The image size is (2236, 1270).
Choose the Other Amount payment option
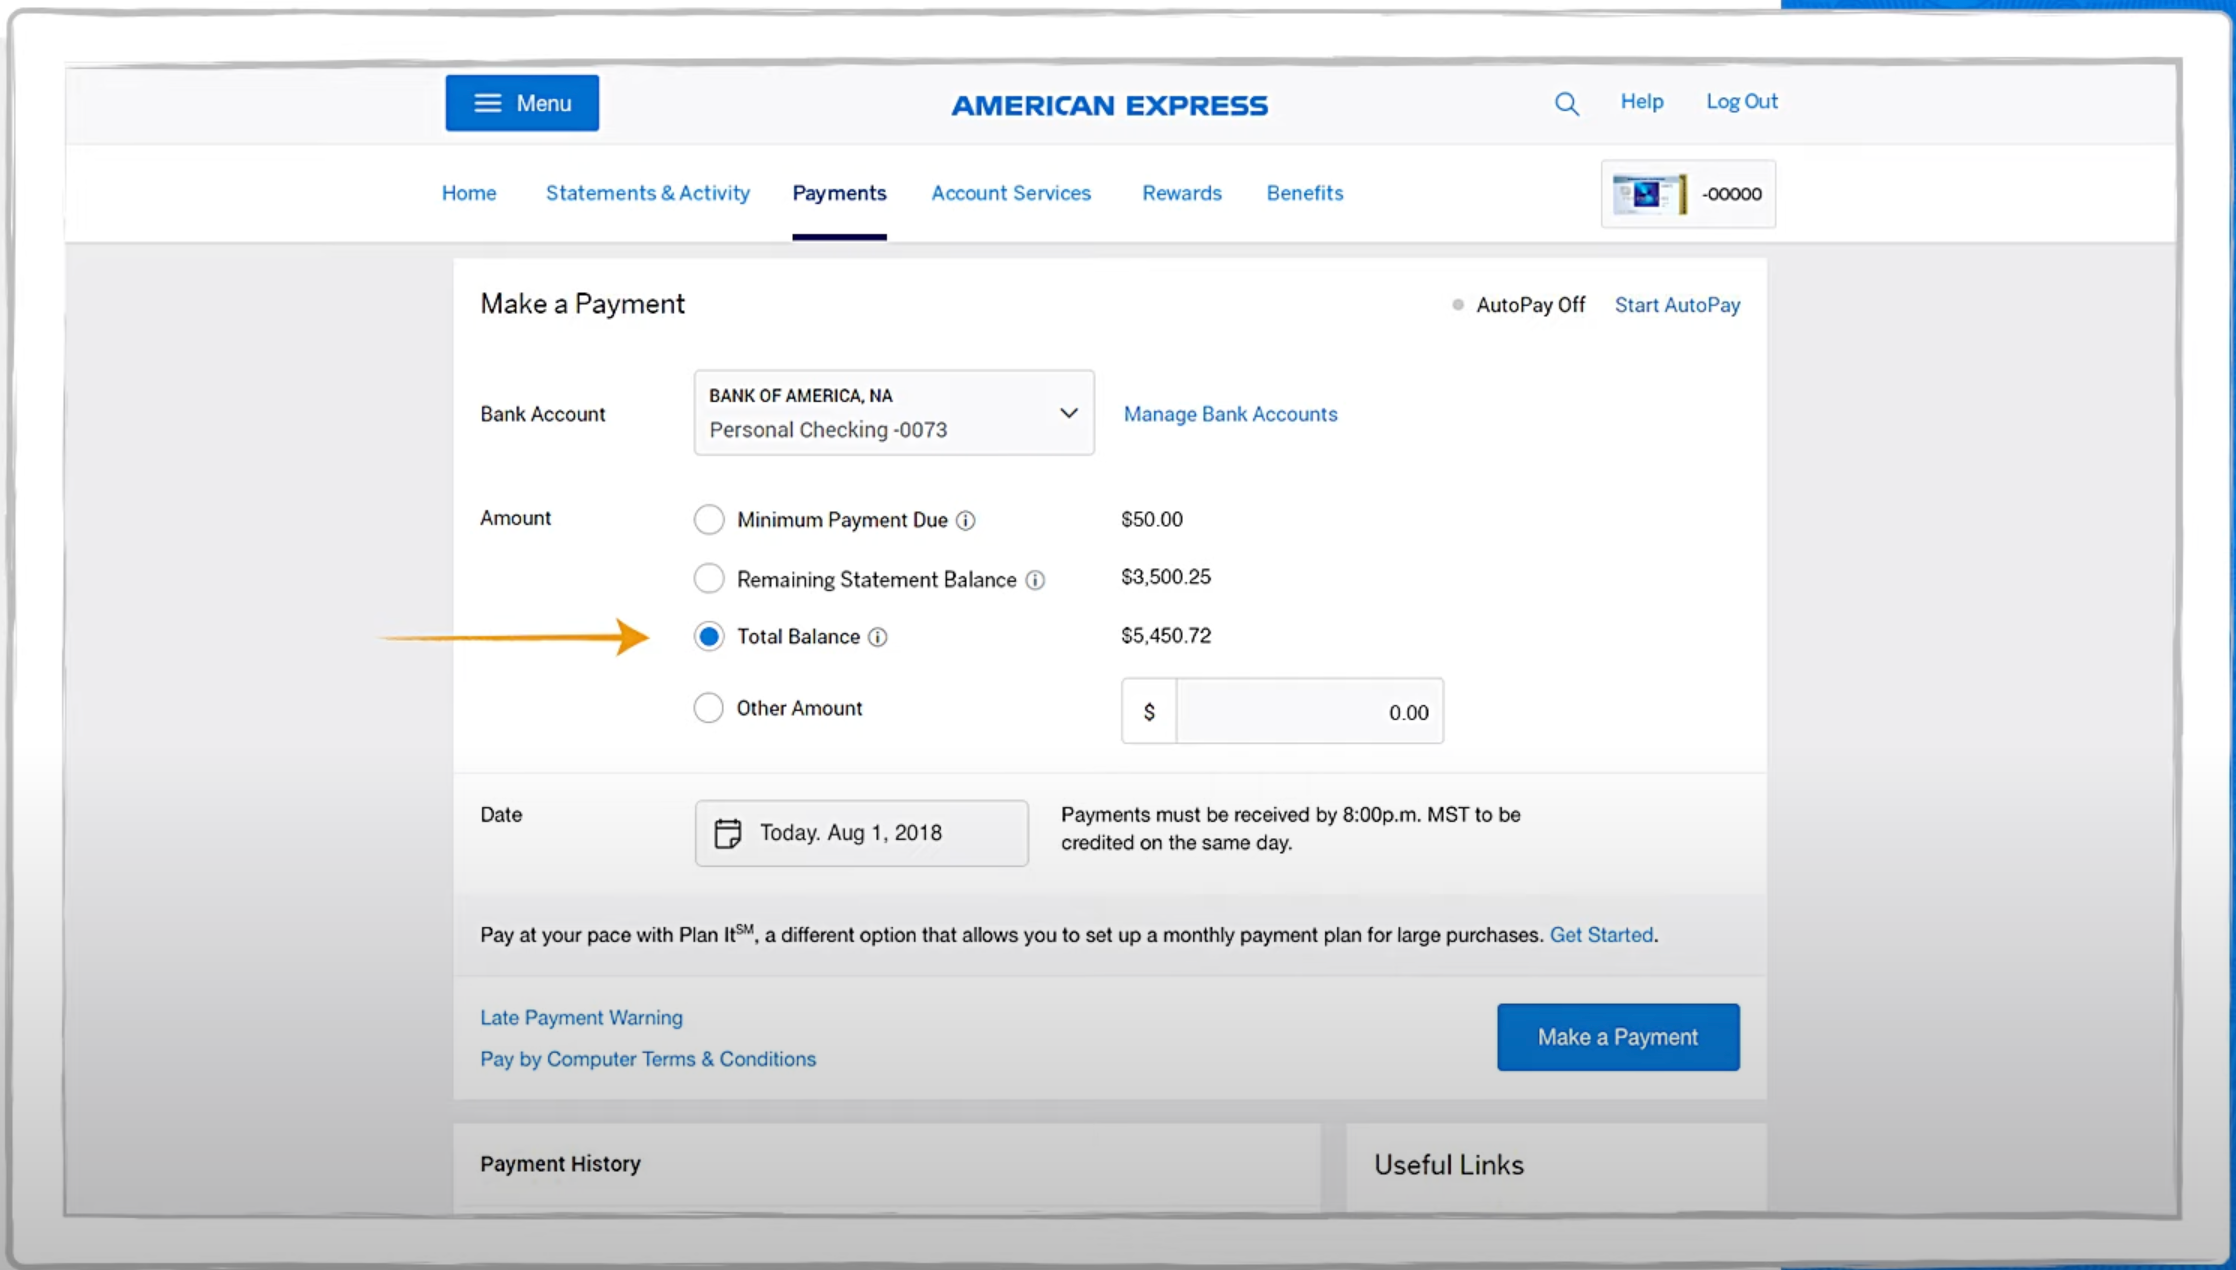(709, 707)
